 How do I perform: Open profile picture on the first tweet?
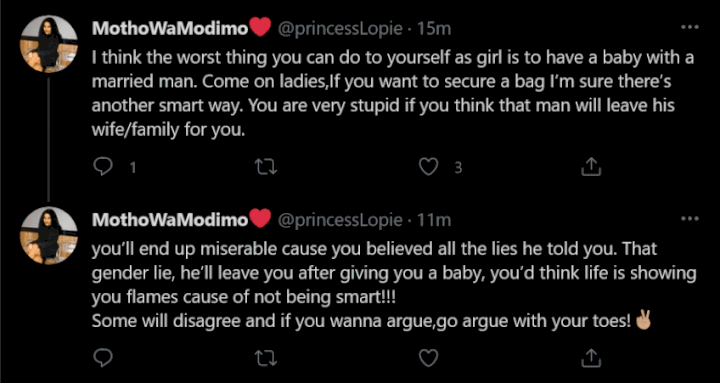[x=49, y=44]
